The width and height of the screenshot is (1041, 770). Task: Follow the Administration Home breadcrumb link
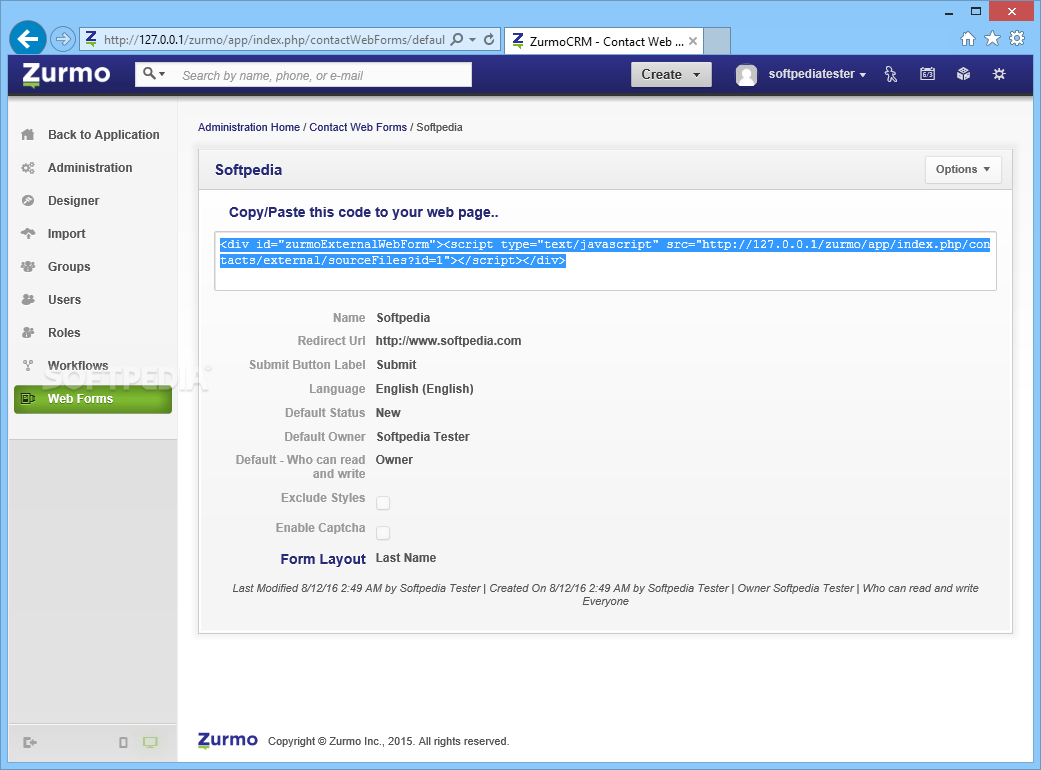(249, 127)
